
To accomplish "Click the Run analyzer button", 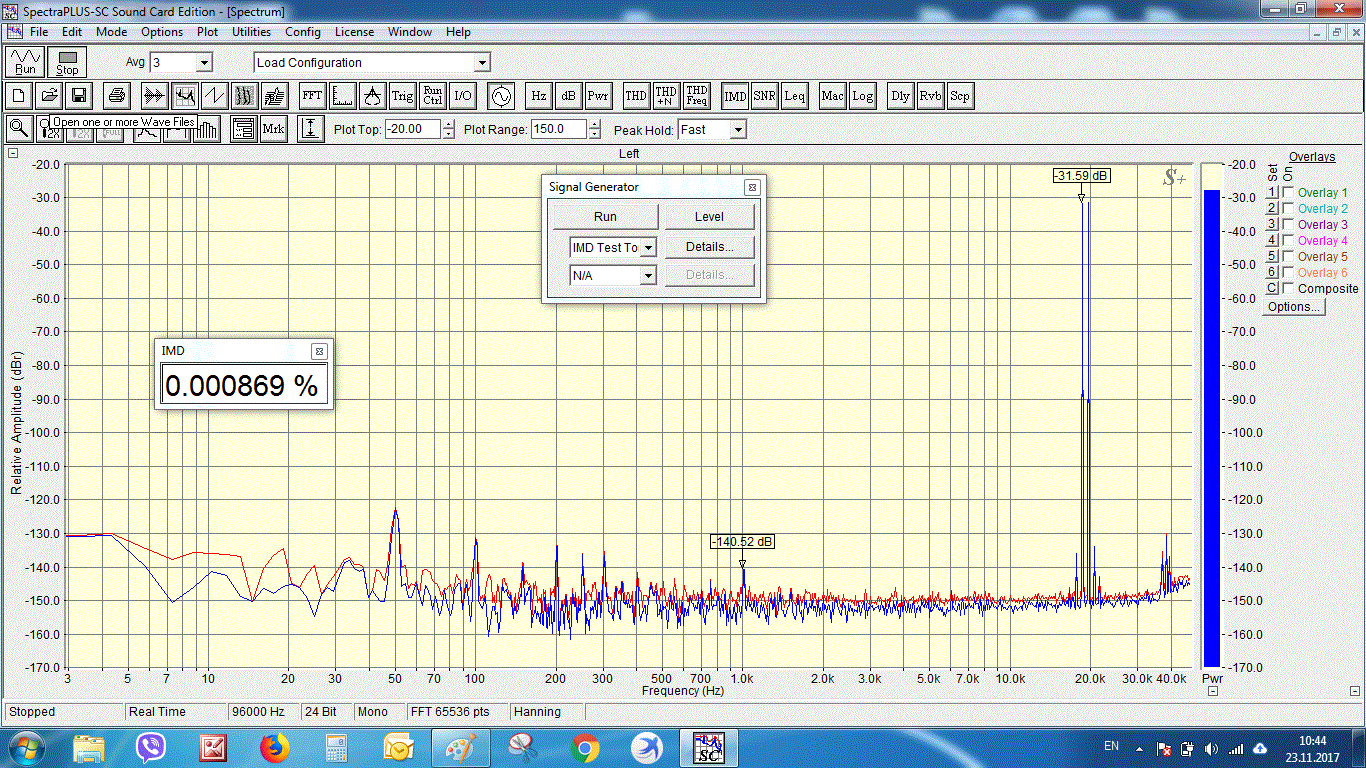I will (x=25, y=62).
